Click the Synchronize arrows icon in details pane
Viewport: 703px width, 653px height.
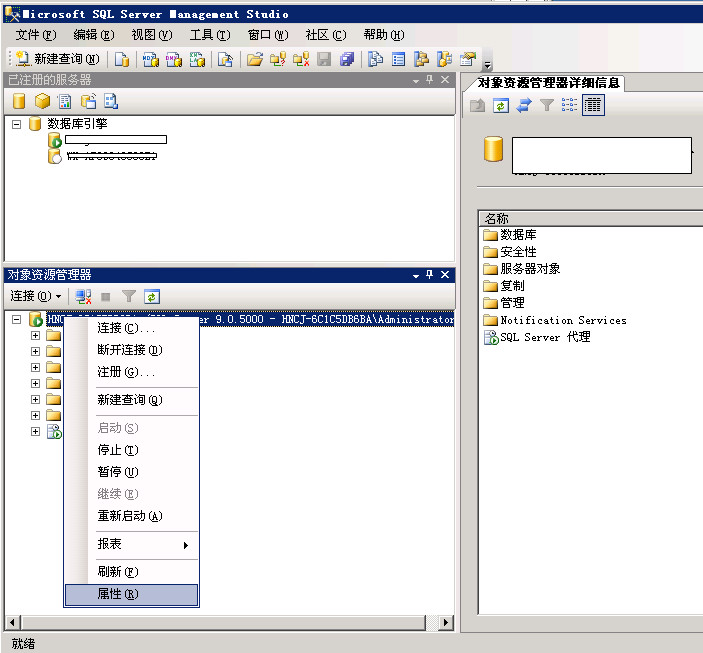(x=524, y=105)
